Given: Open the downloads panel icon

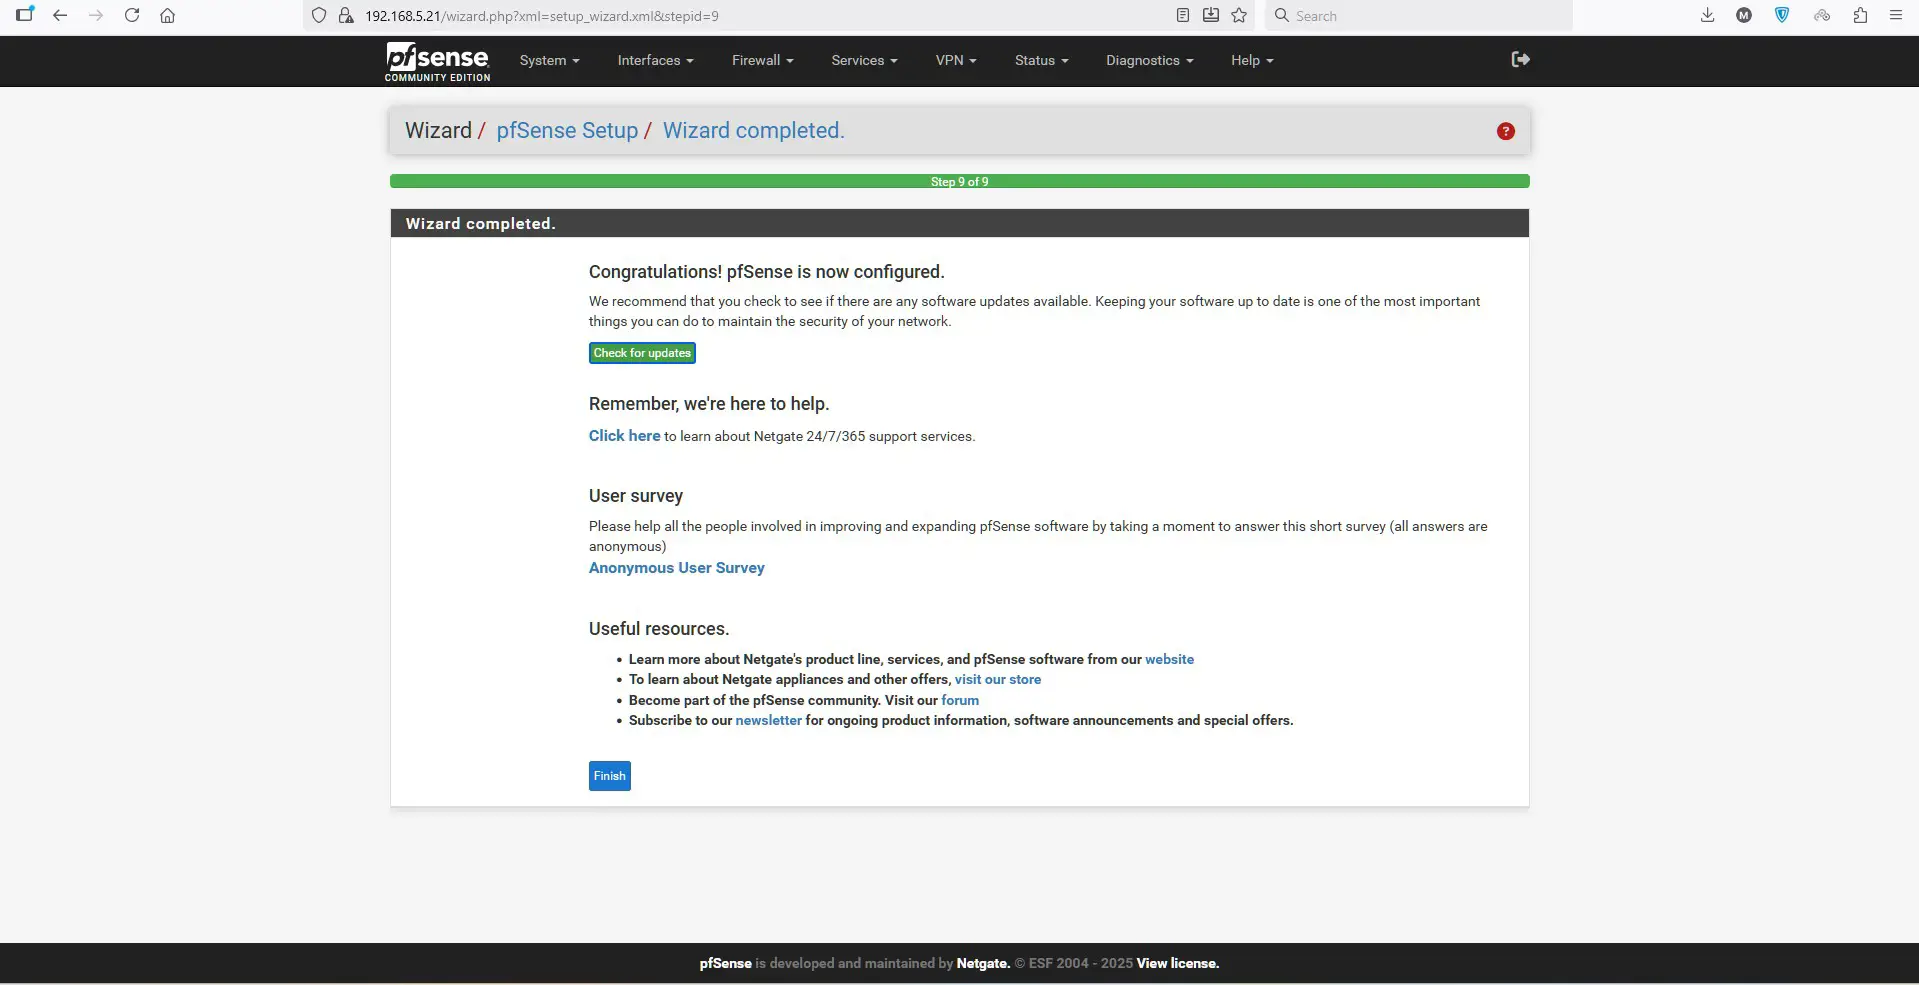Looking at the screenshot, I should 1707,15.
